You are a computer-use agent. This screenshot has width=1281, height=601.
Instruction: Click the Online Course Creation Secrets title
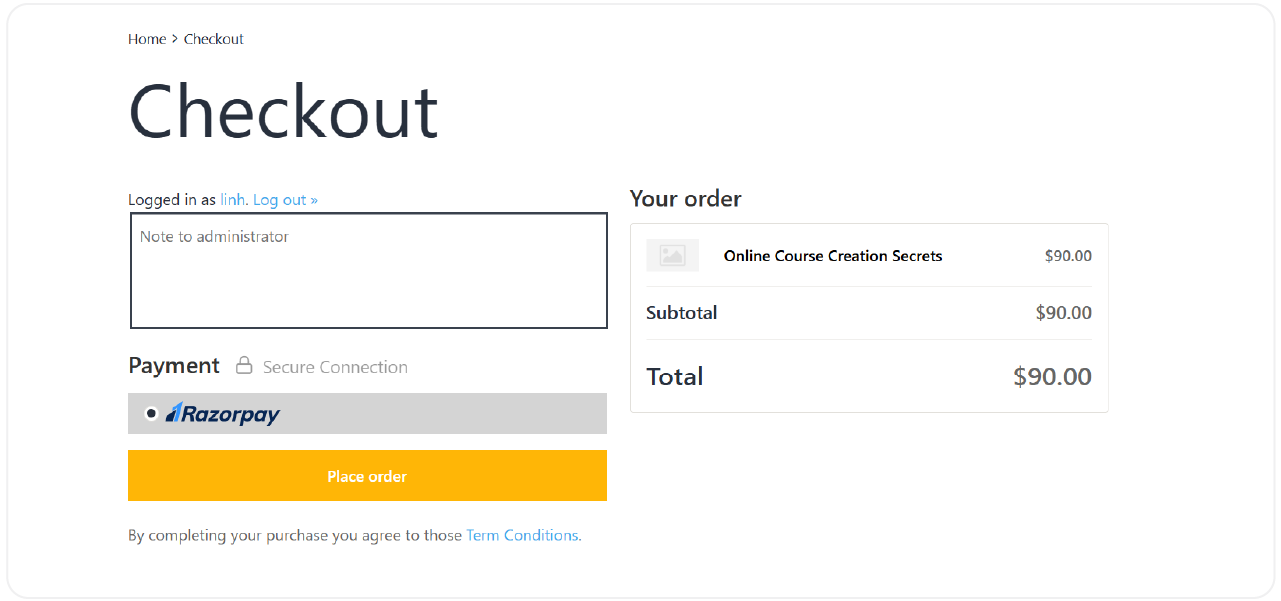point(833,256)
